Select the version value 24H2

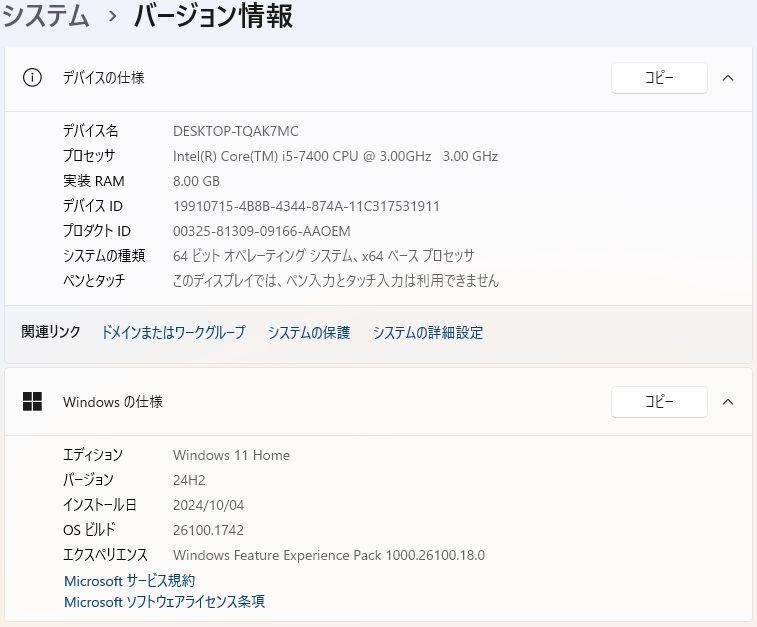point(189,480)
